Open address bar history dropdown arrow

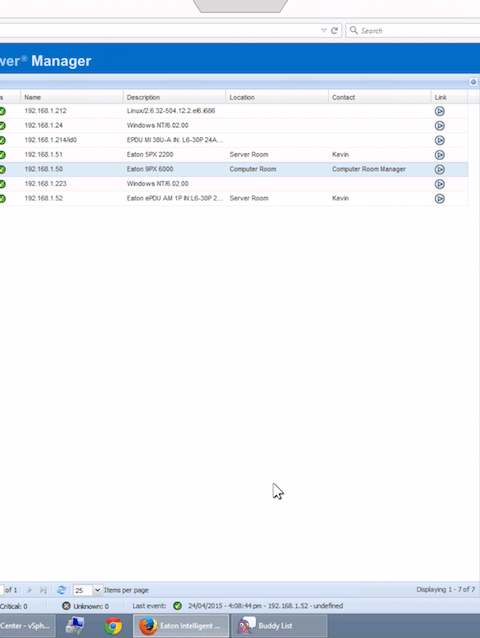(324, 31)
